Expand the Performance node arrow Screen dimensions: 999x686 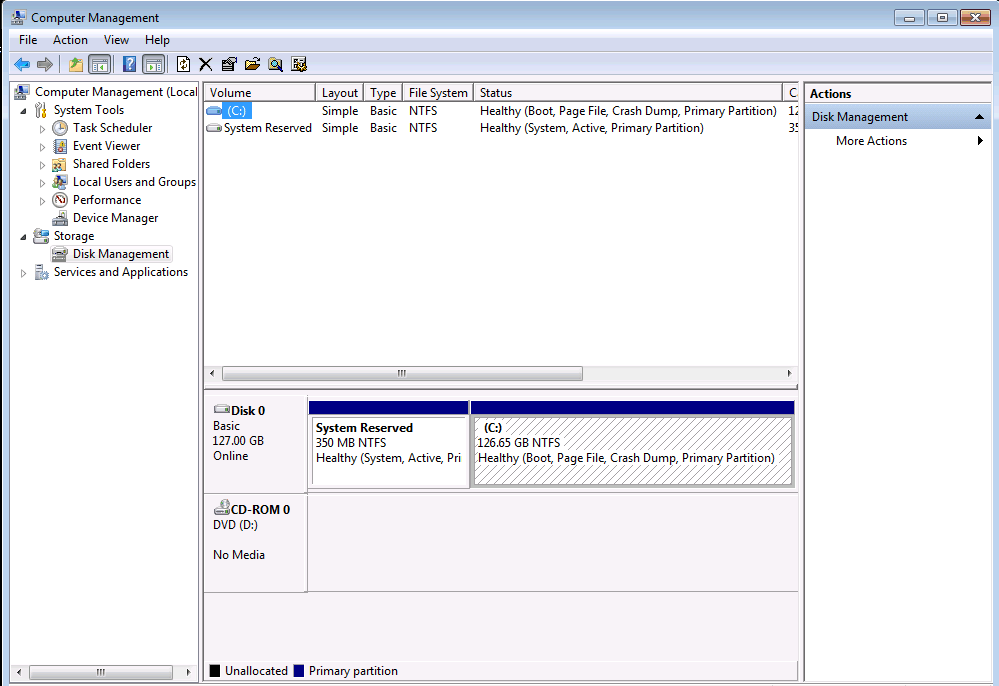click(42, 201)
